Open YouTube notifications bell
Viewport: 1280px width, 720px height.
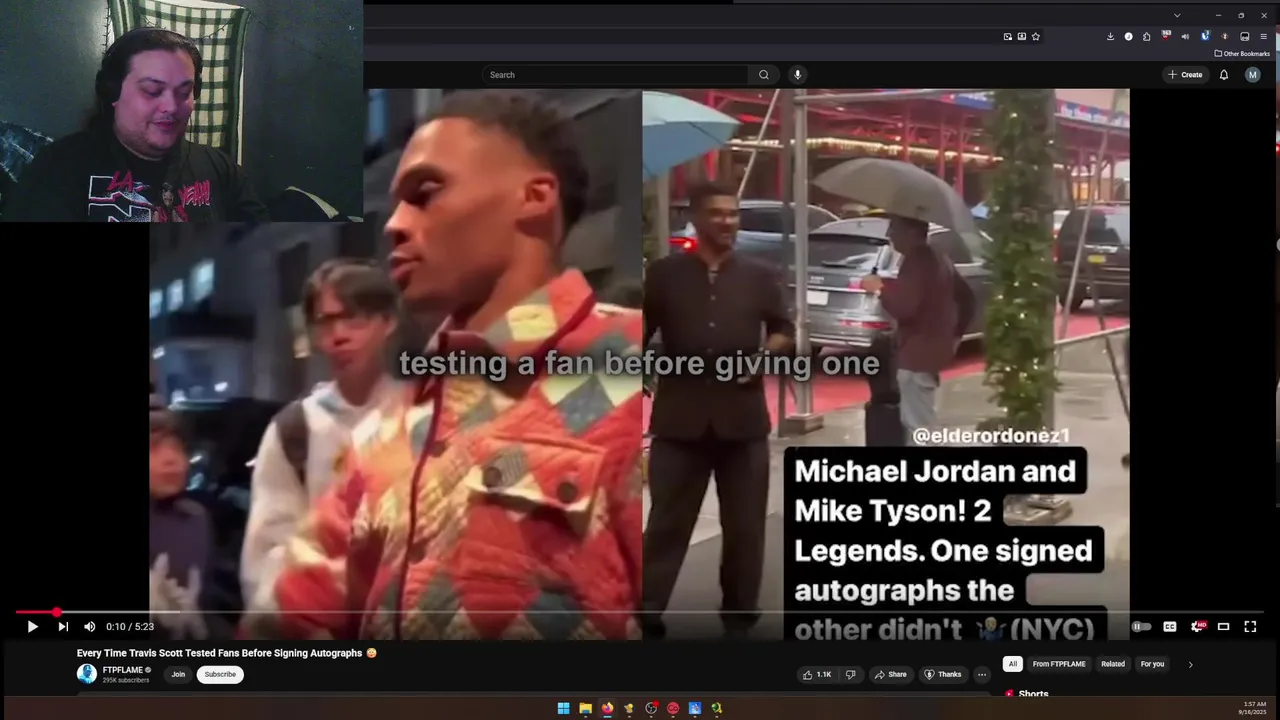pos(1224,75)
